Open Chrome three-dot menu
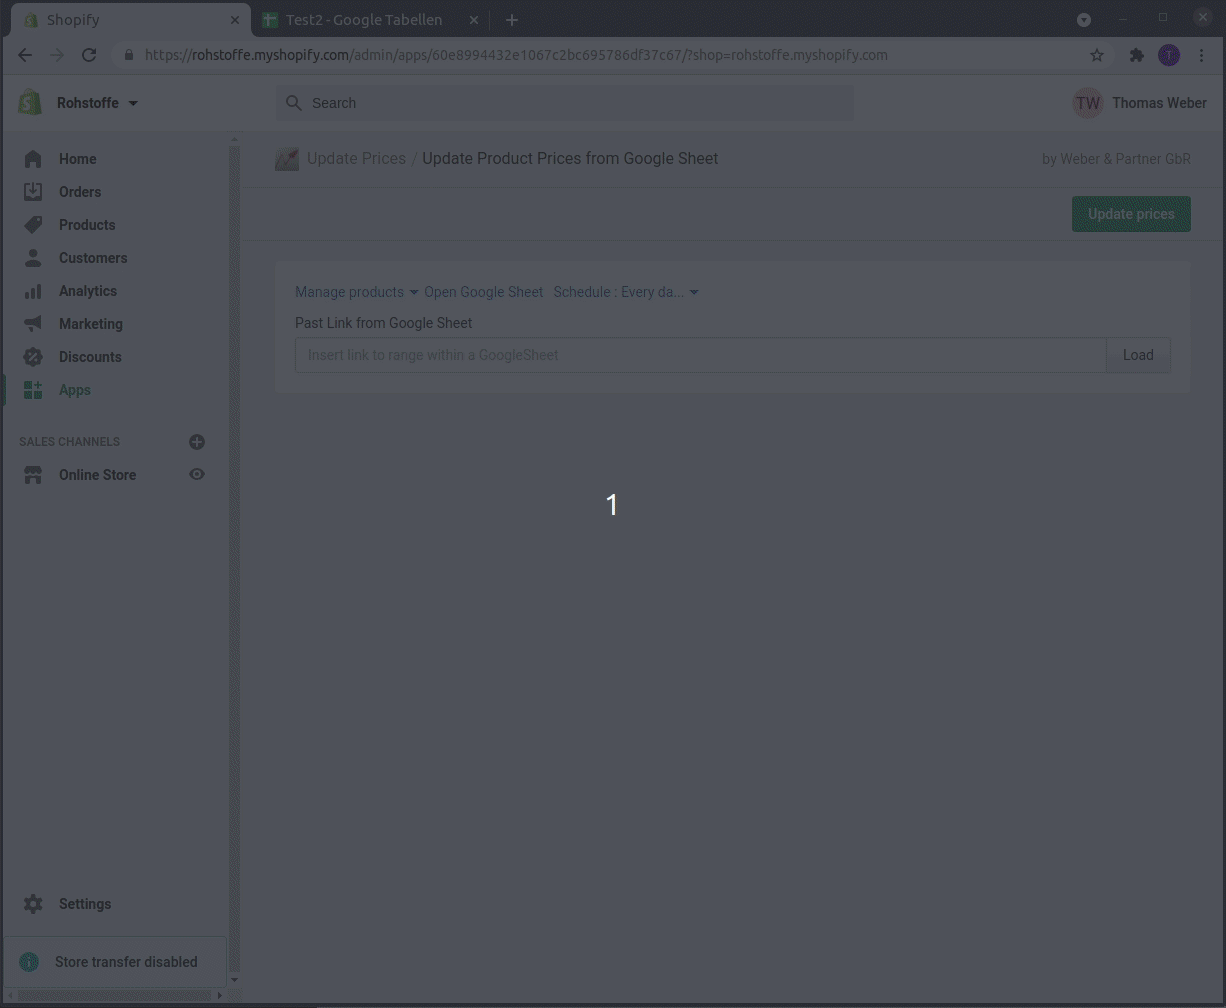Screen dimensions: 1226x1008 point(1202,55)
